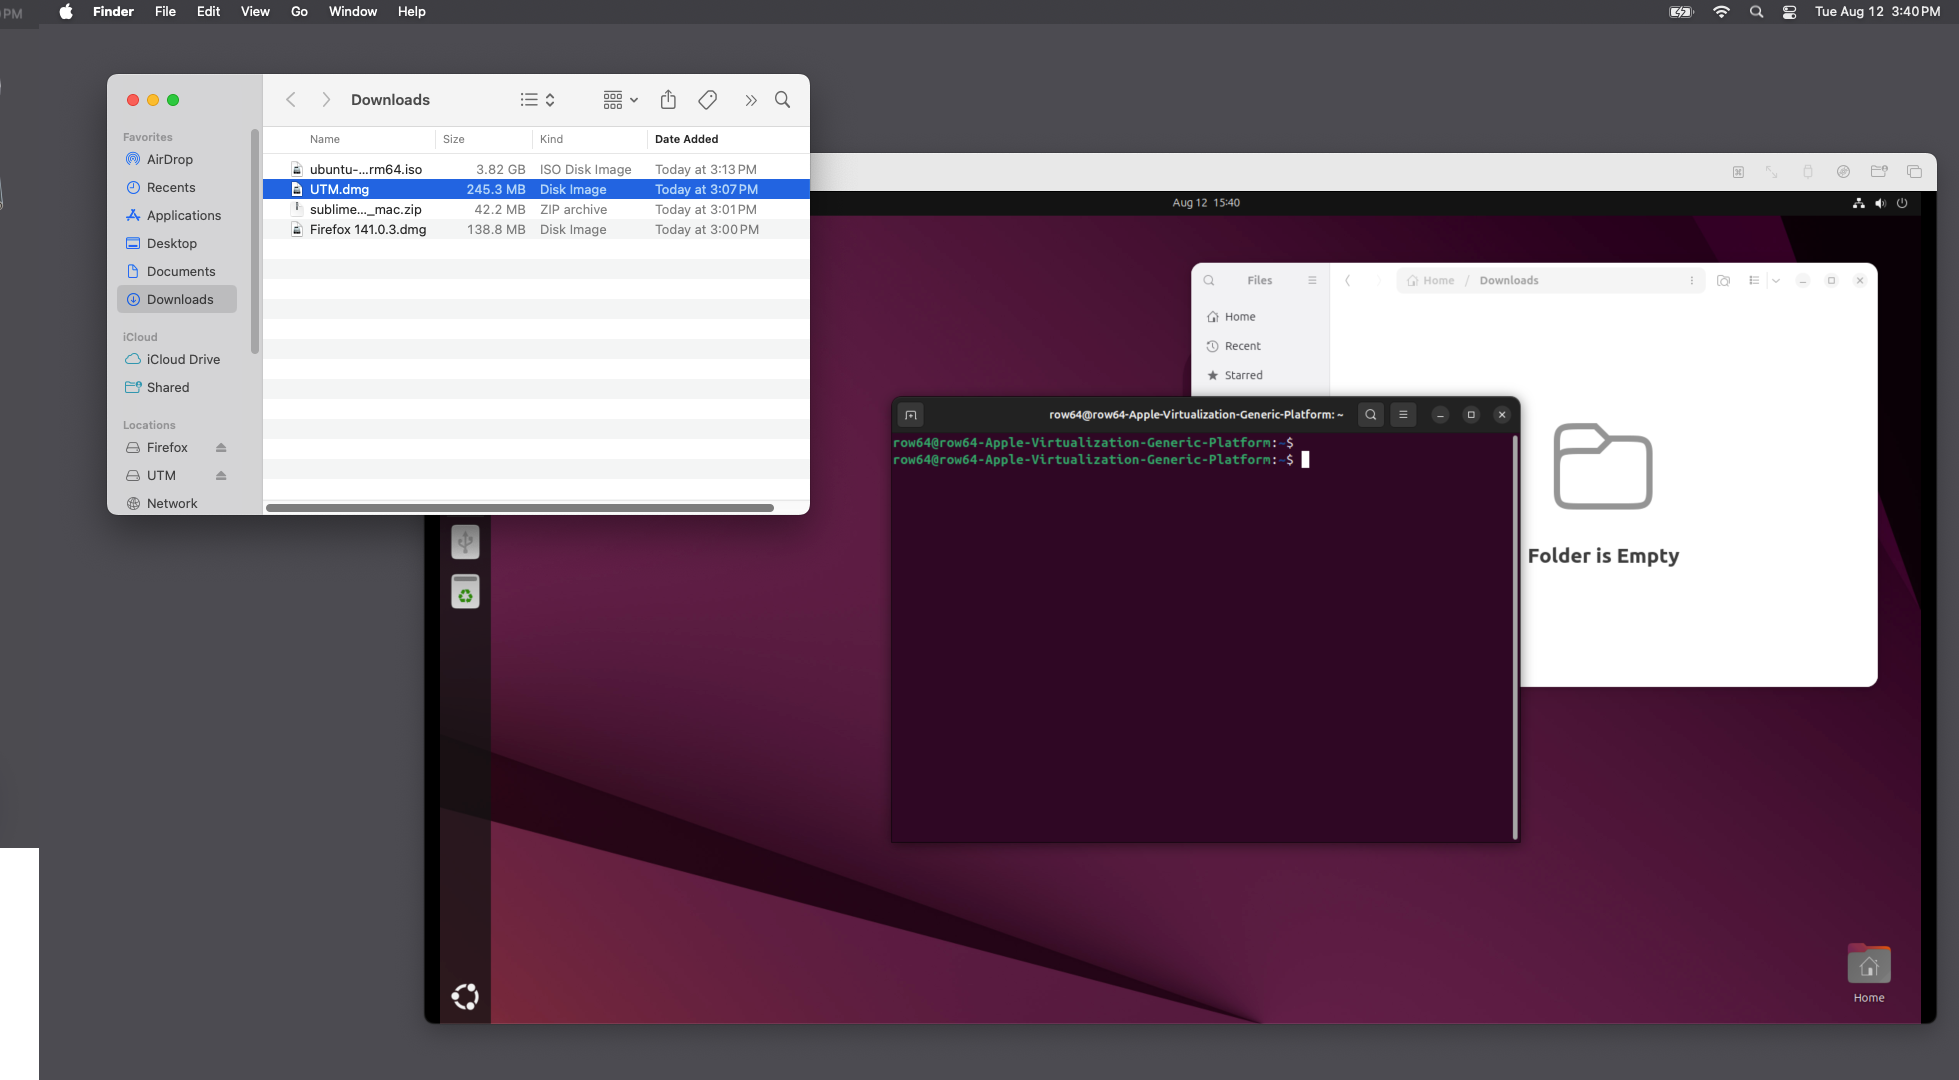Open the Help menu
The image size is (1959, 1080).
(x=411, y=12)
